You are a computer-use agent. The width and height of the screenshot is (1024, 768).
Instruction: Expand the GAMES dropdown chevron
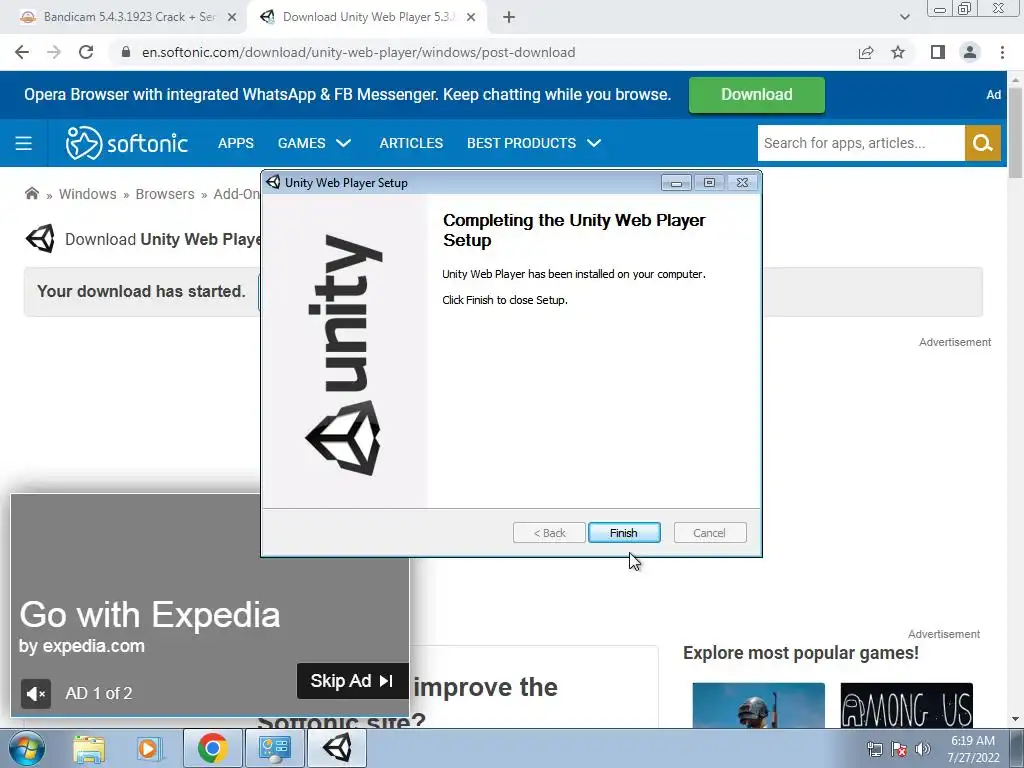coord(344,143)
